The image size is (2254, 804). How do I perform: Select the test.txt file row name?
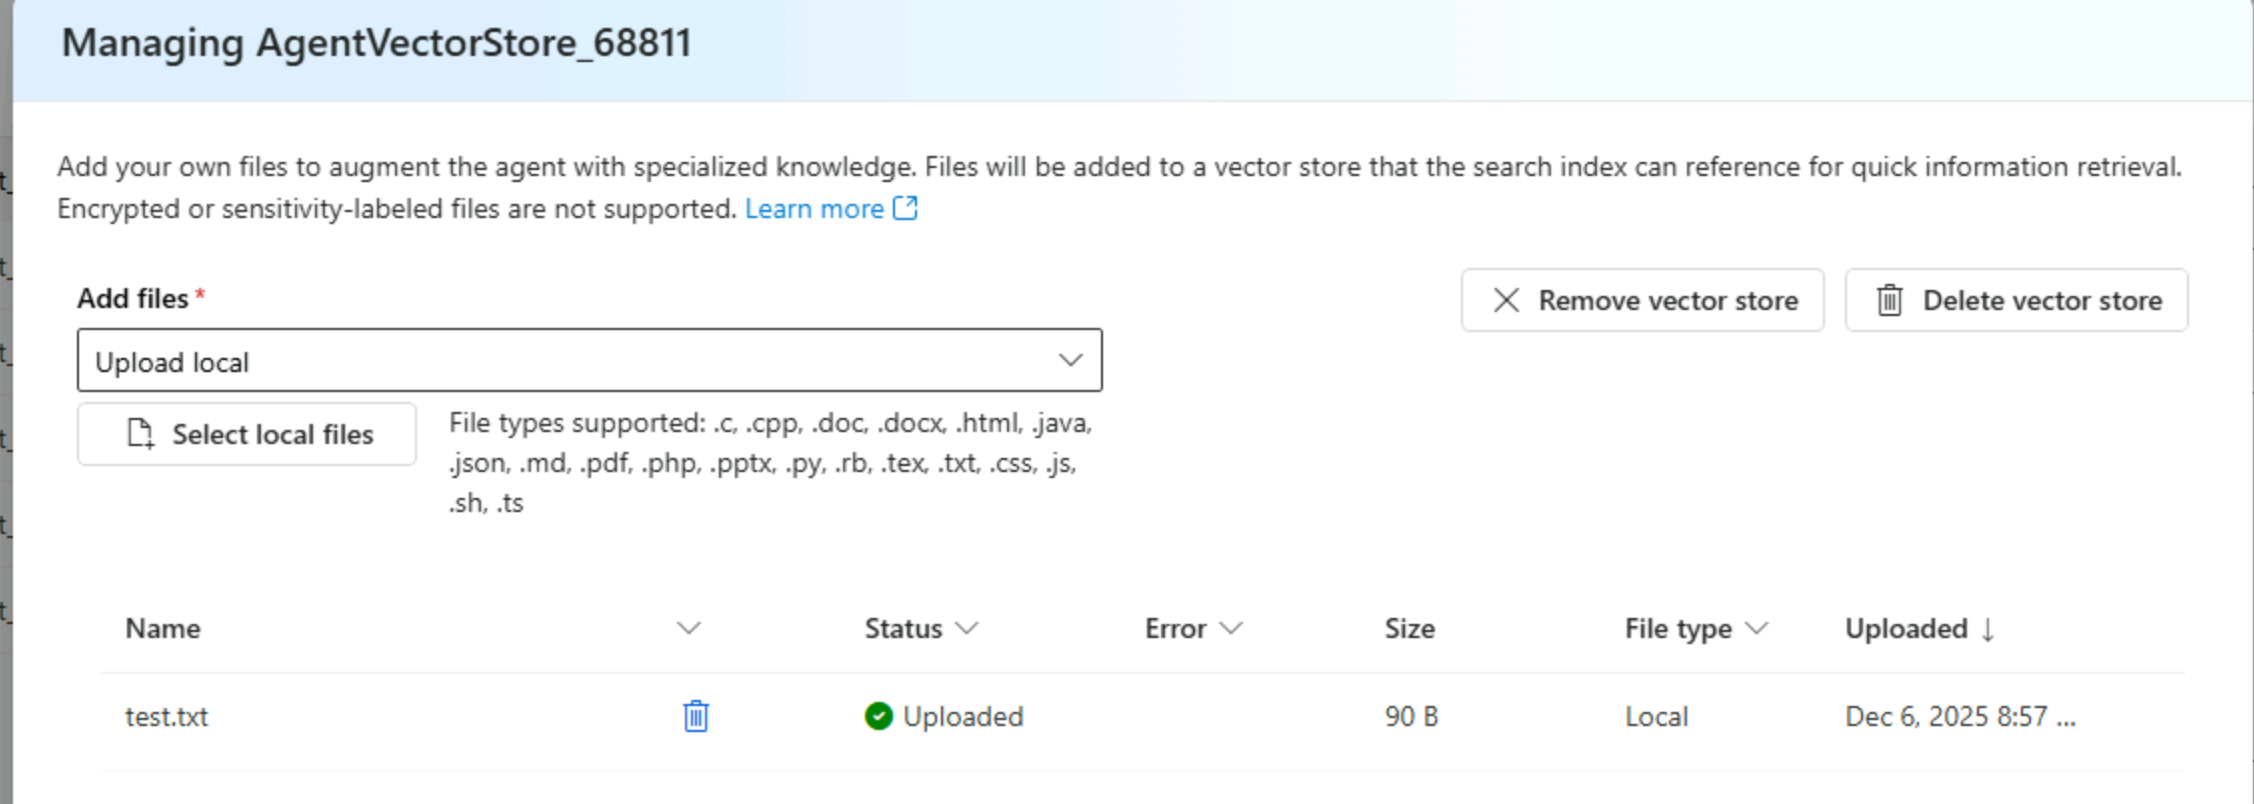(167, 717)
